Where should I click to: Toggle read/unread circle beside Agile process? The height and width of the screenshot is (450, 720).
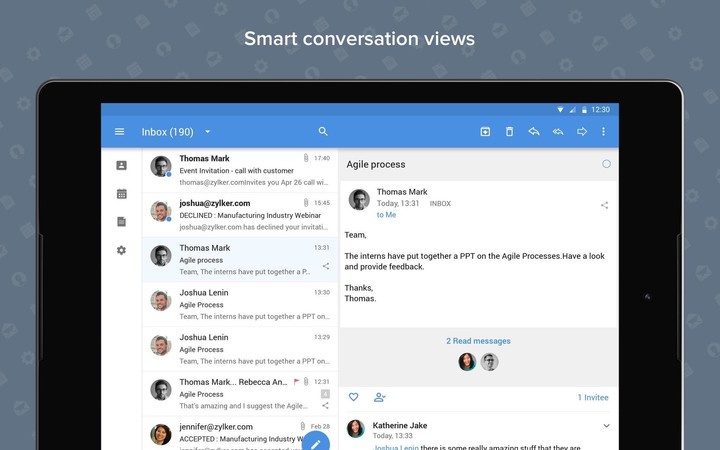tap(606, 164)
